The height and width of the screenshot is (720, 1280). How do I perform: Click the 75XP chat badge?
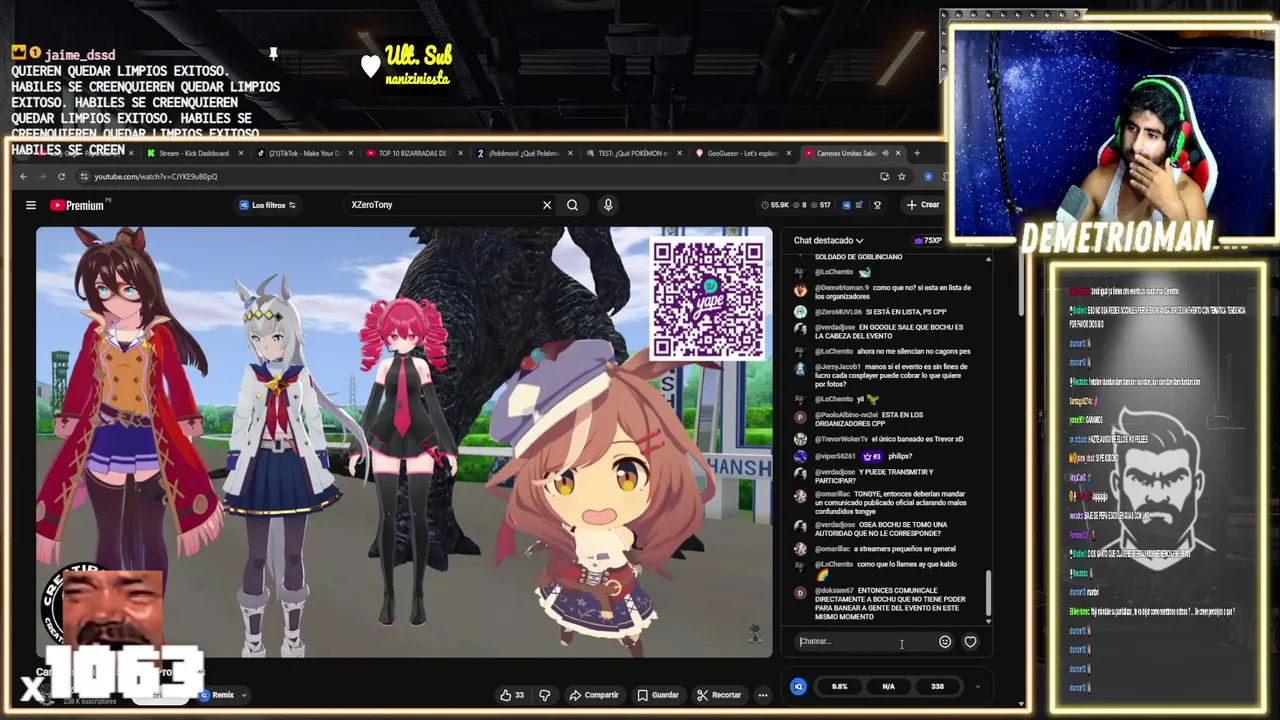coord(928,240)
